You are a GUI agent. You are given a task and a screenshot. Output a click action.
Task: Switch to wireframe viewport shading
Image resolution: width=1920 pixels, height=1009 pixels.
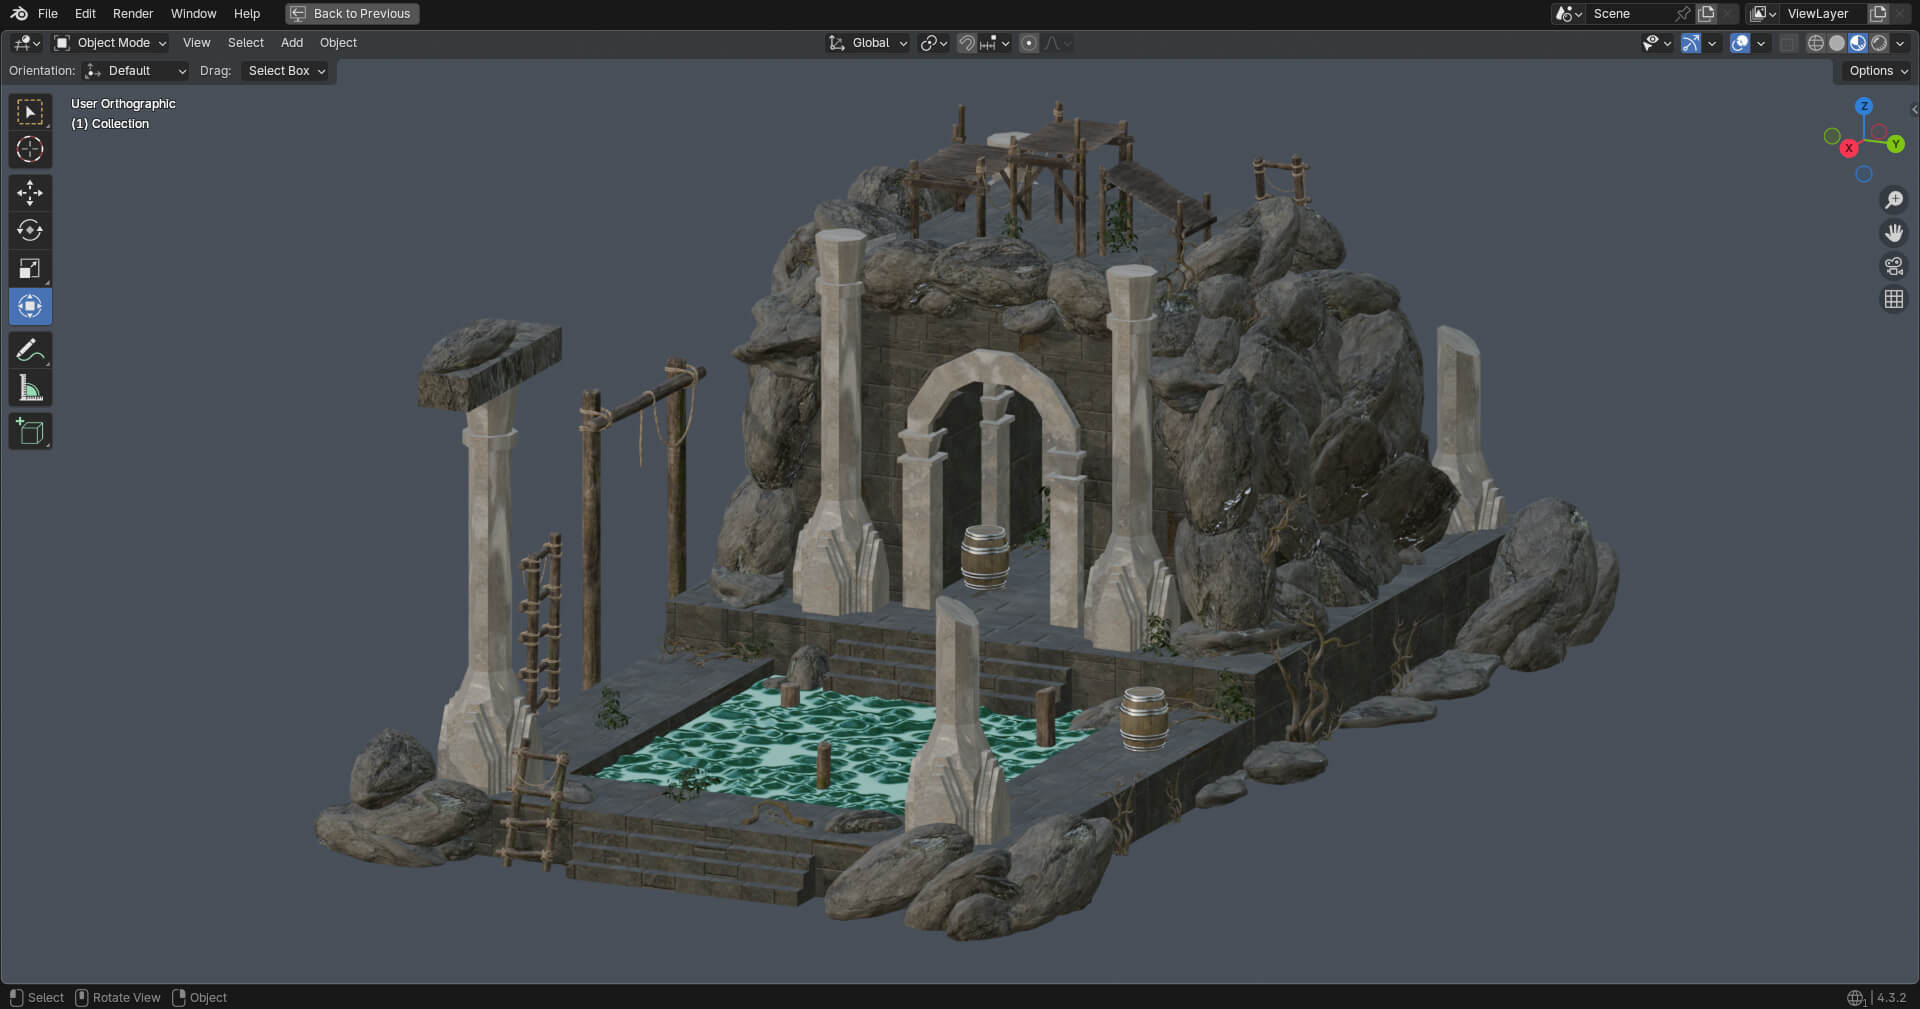[1815, 43]
